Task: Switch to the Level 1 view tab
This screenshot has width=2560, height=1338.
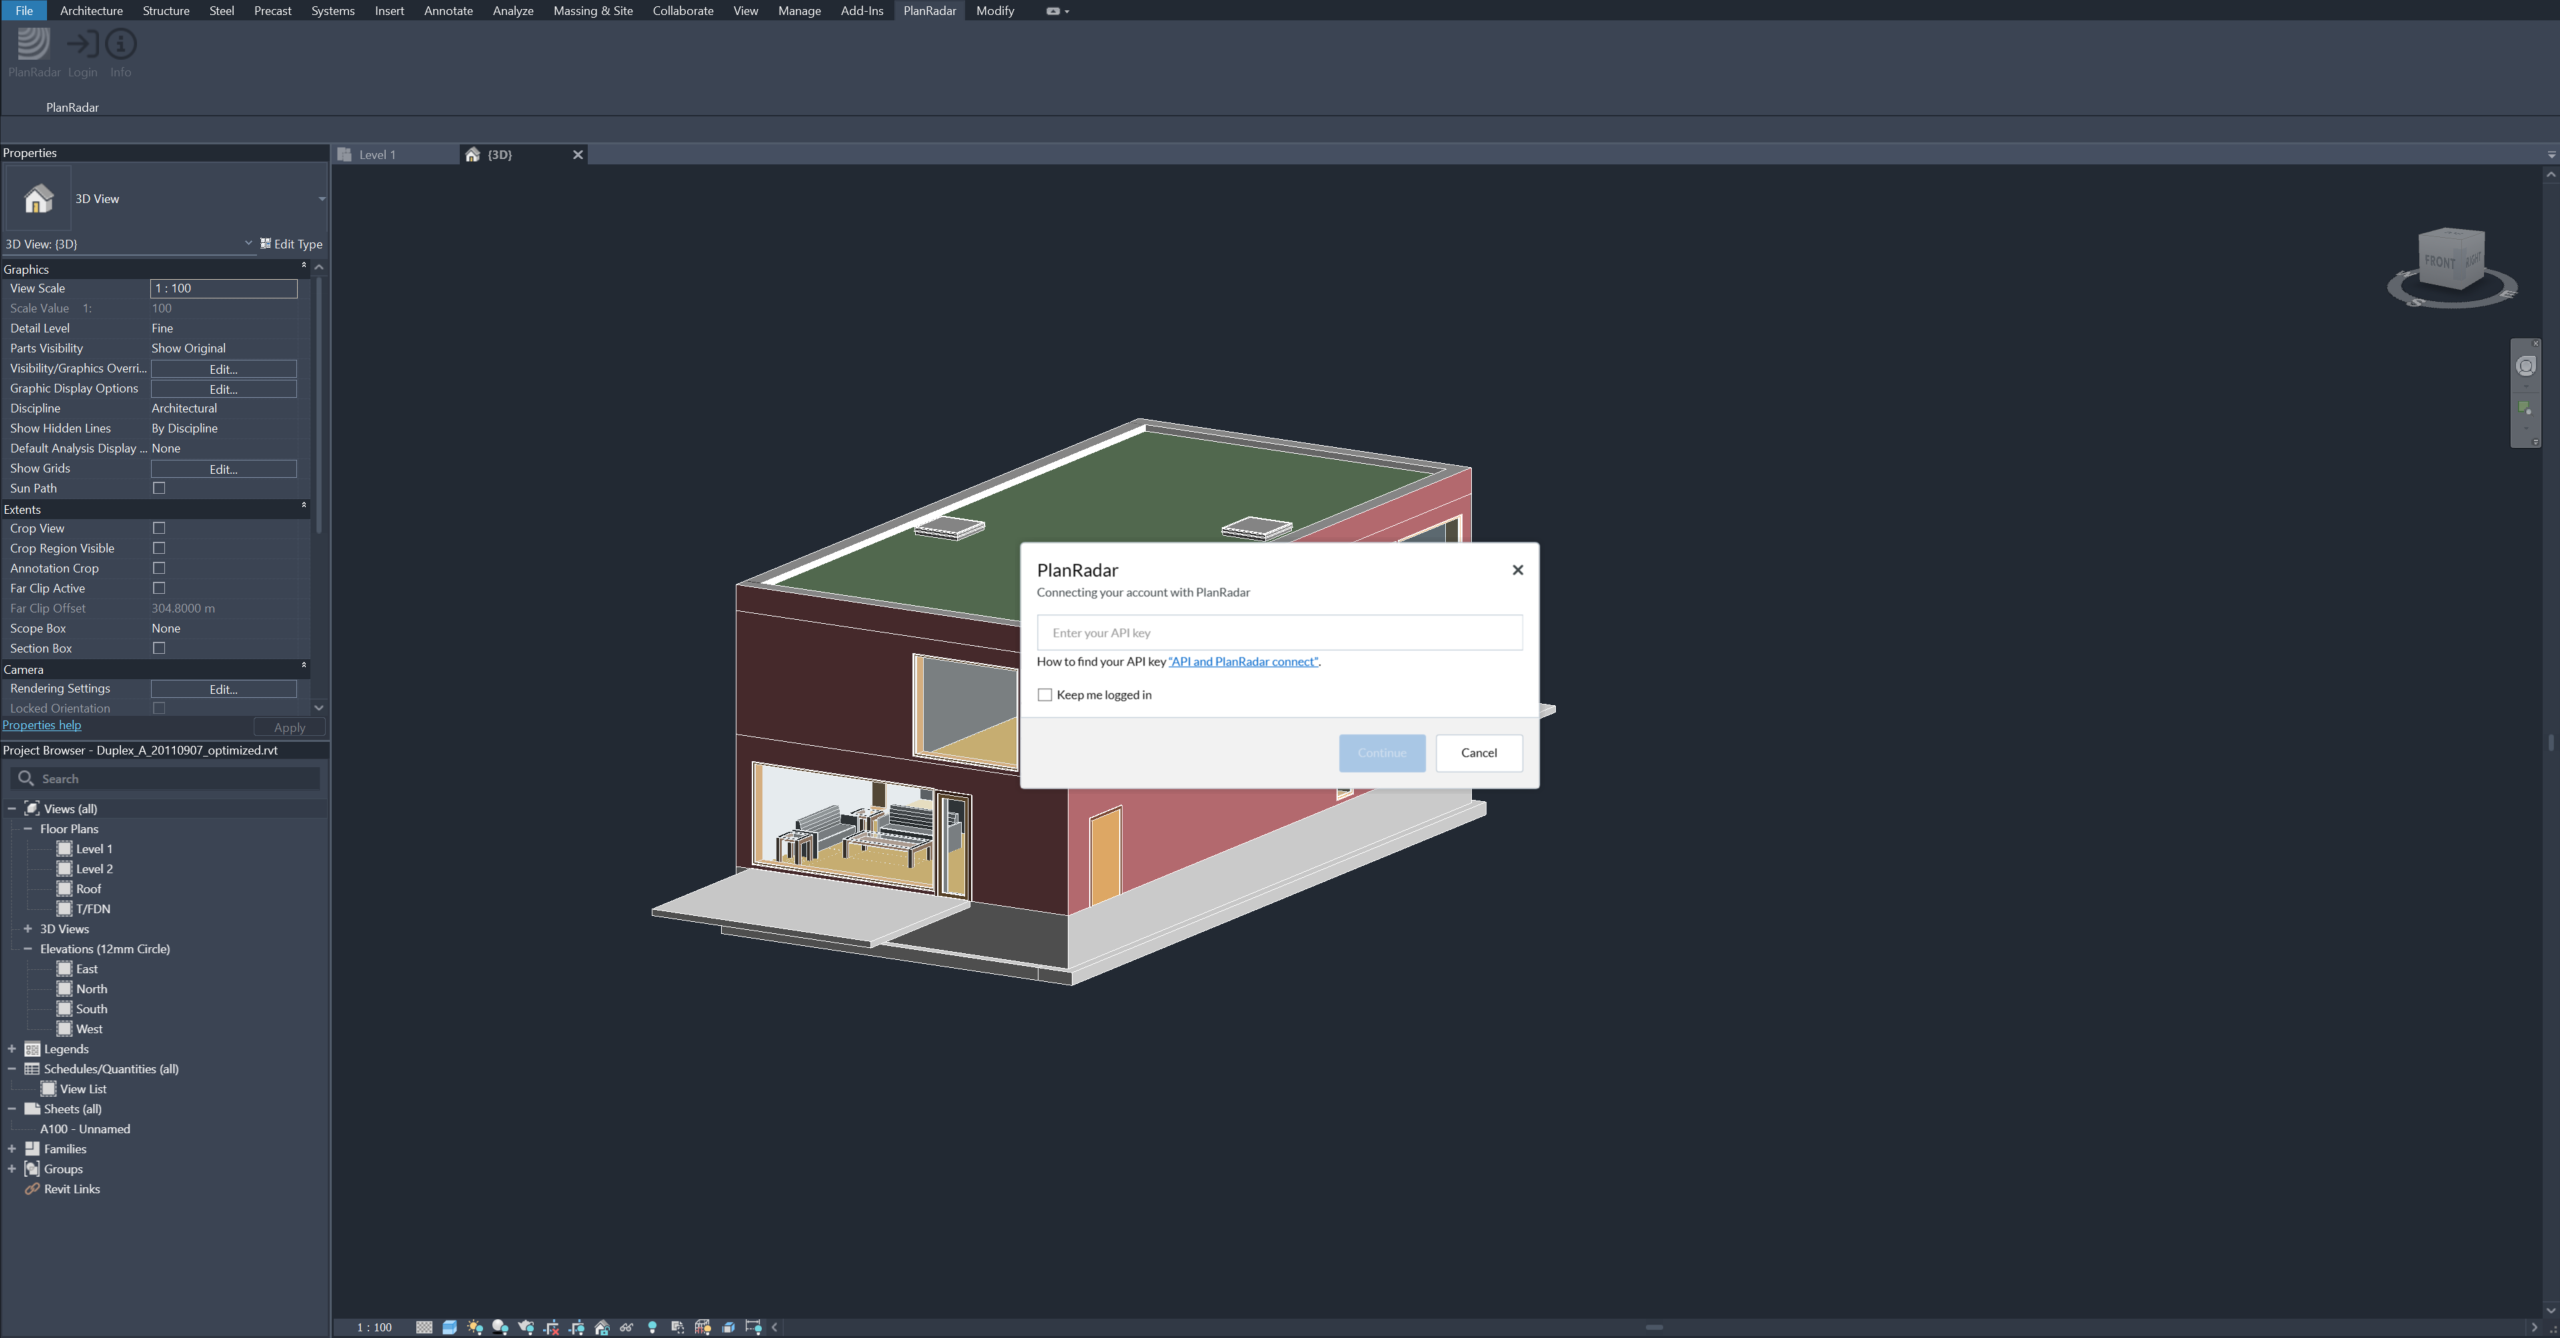Action: click(x=378, y=155)
